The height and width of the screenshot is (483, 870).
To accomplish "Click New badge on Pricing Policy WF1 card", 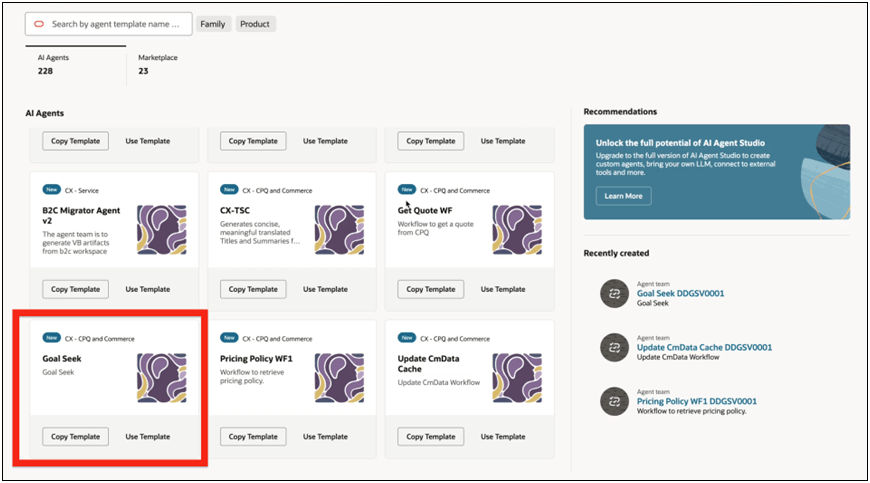I will click(x=229, y=338).
